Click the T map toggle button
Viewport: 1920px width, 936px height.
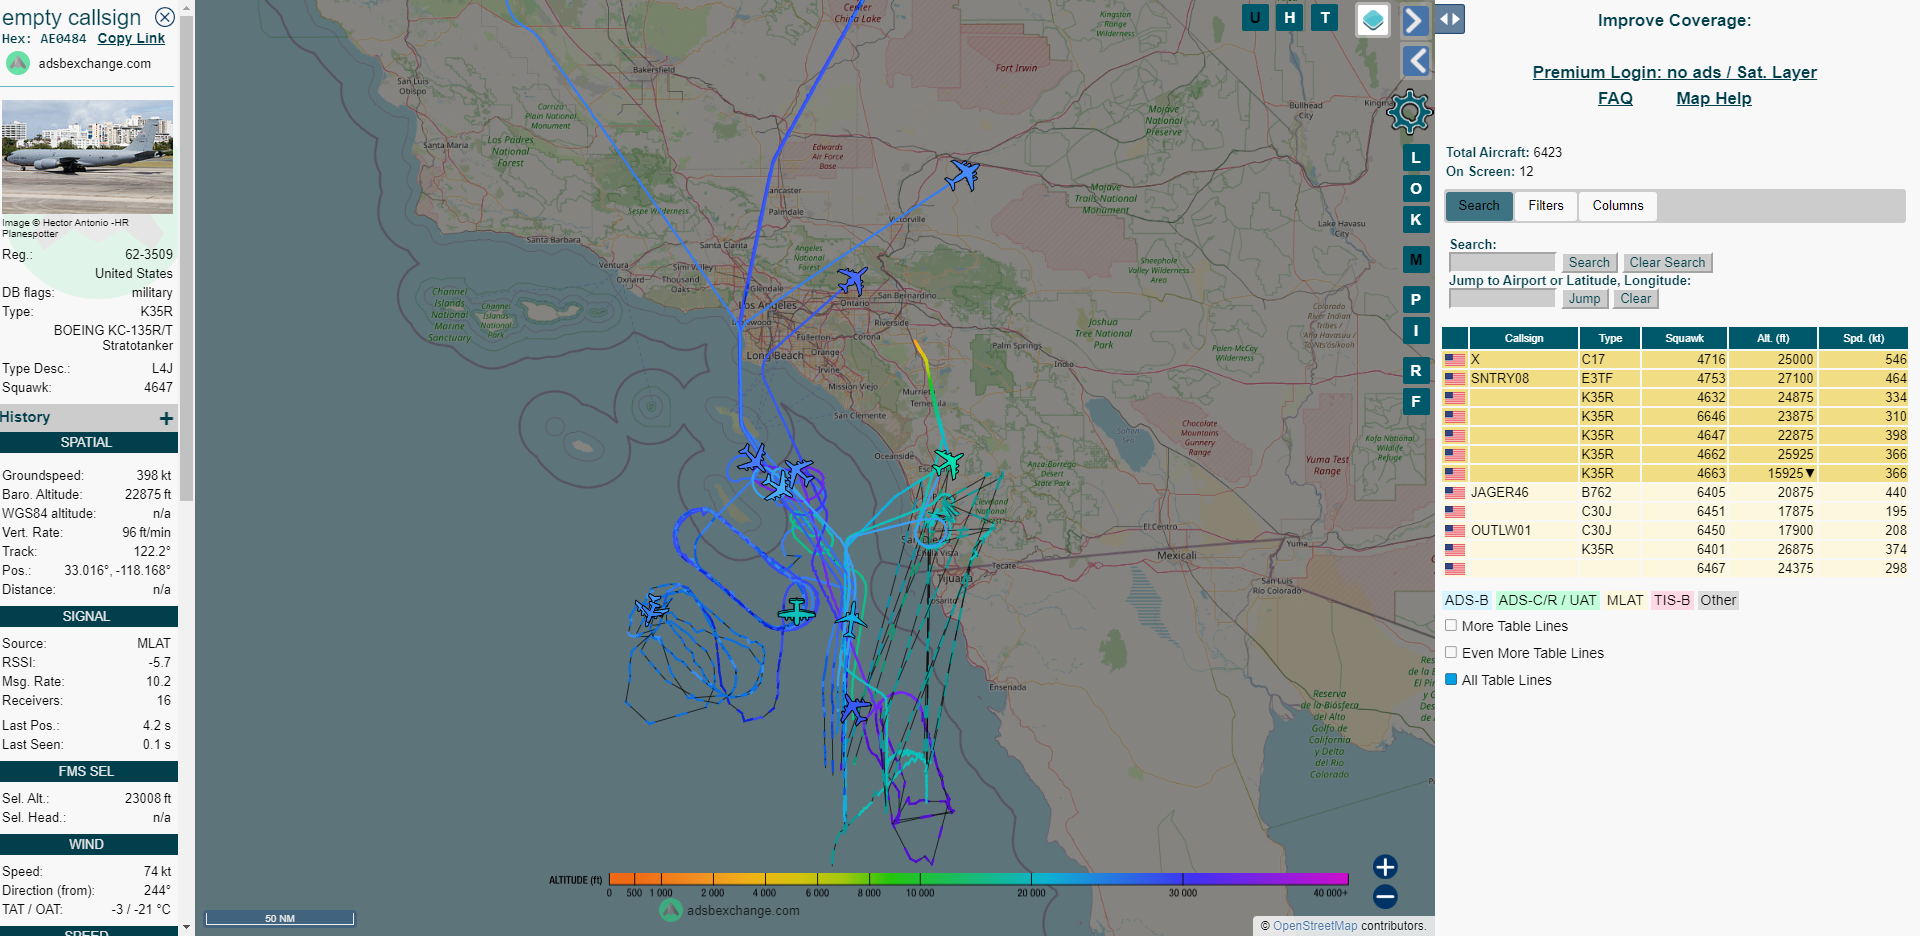click(1325, 17)
